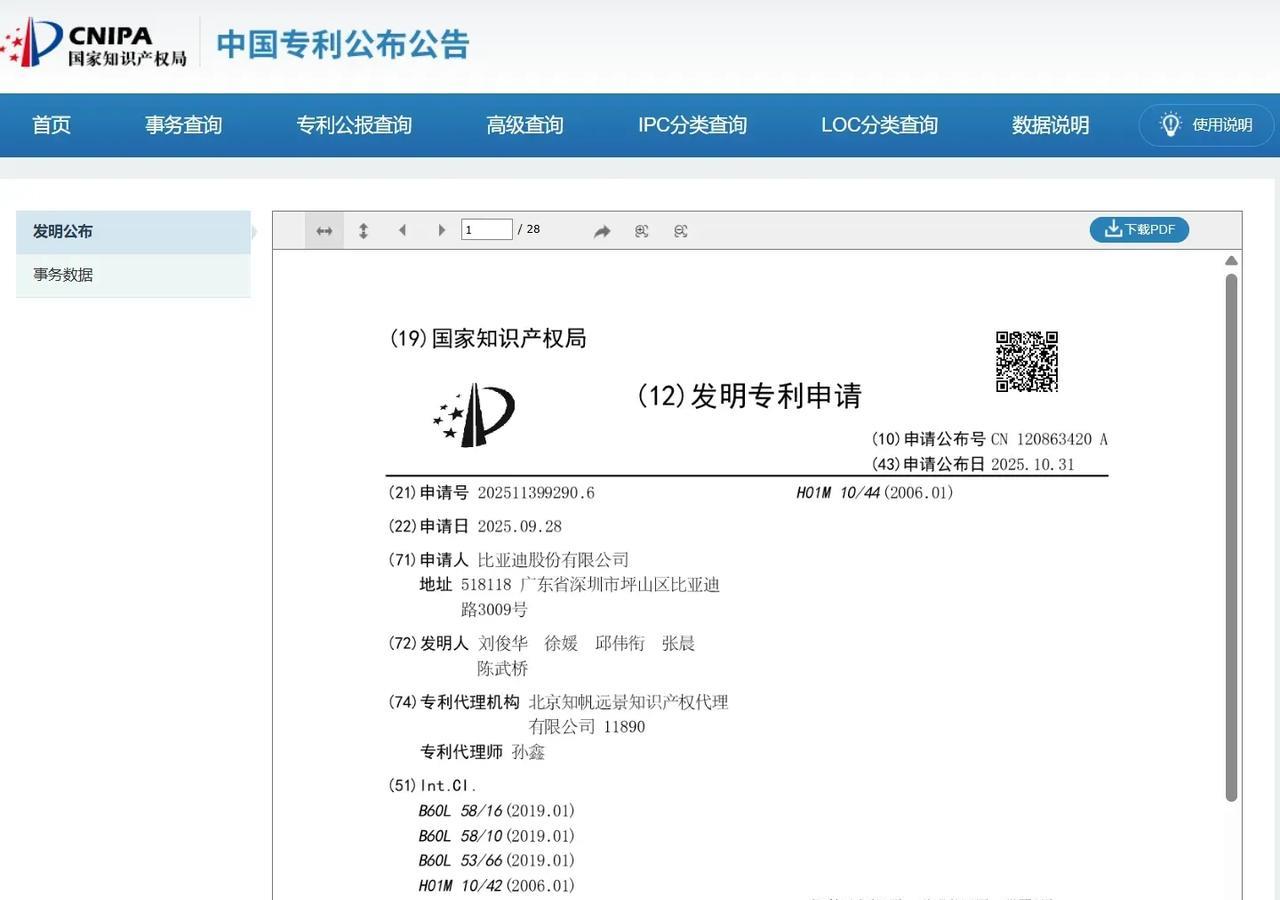Select 高级查询 in the navigation bar

point(525,125)
